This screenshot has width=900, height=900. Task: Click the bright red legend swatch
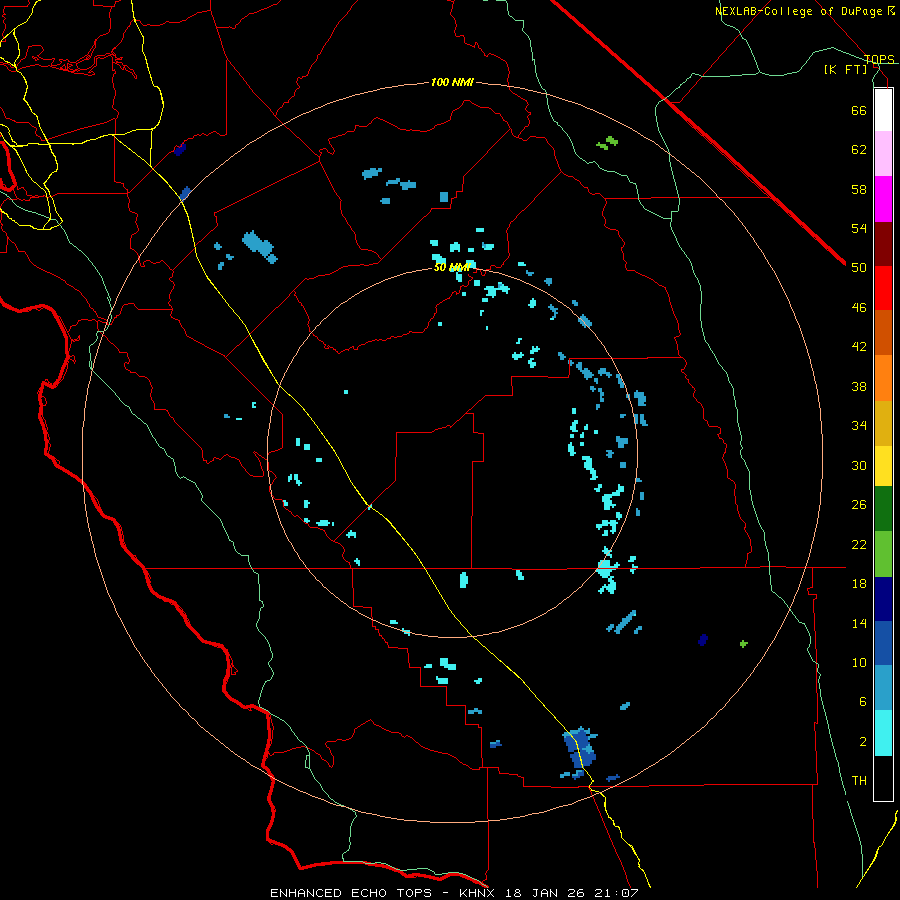point(883,288)
